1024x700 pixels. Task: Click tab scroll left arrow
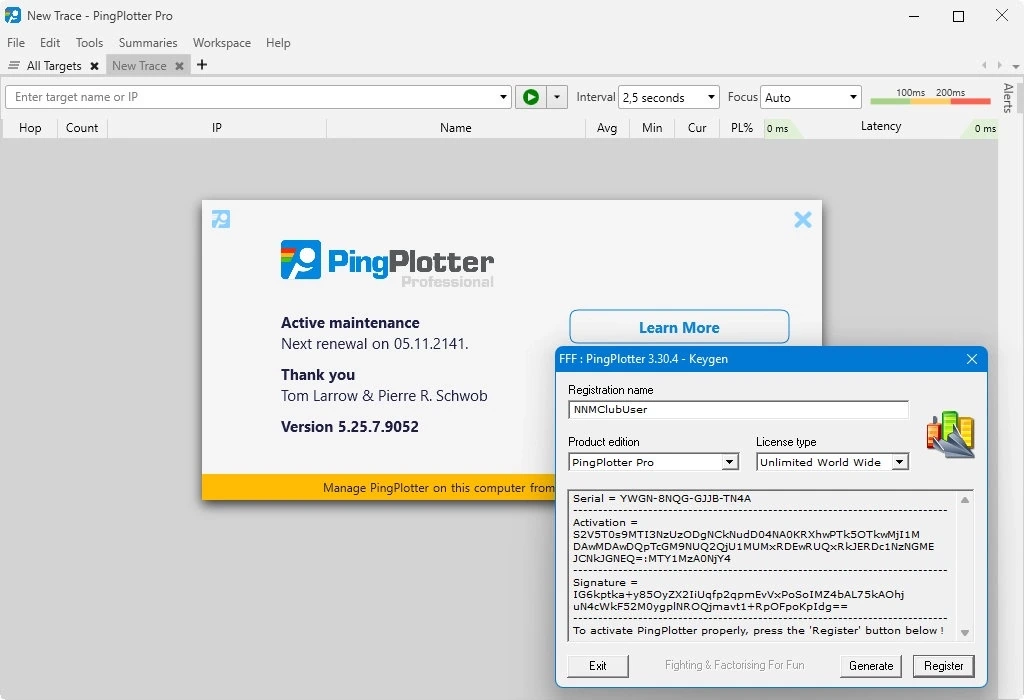(x=984, y=65)
